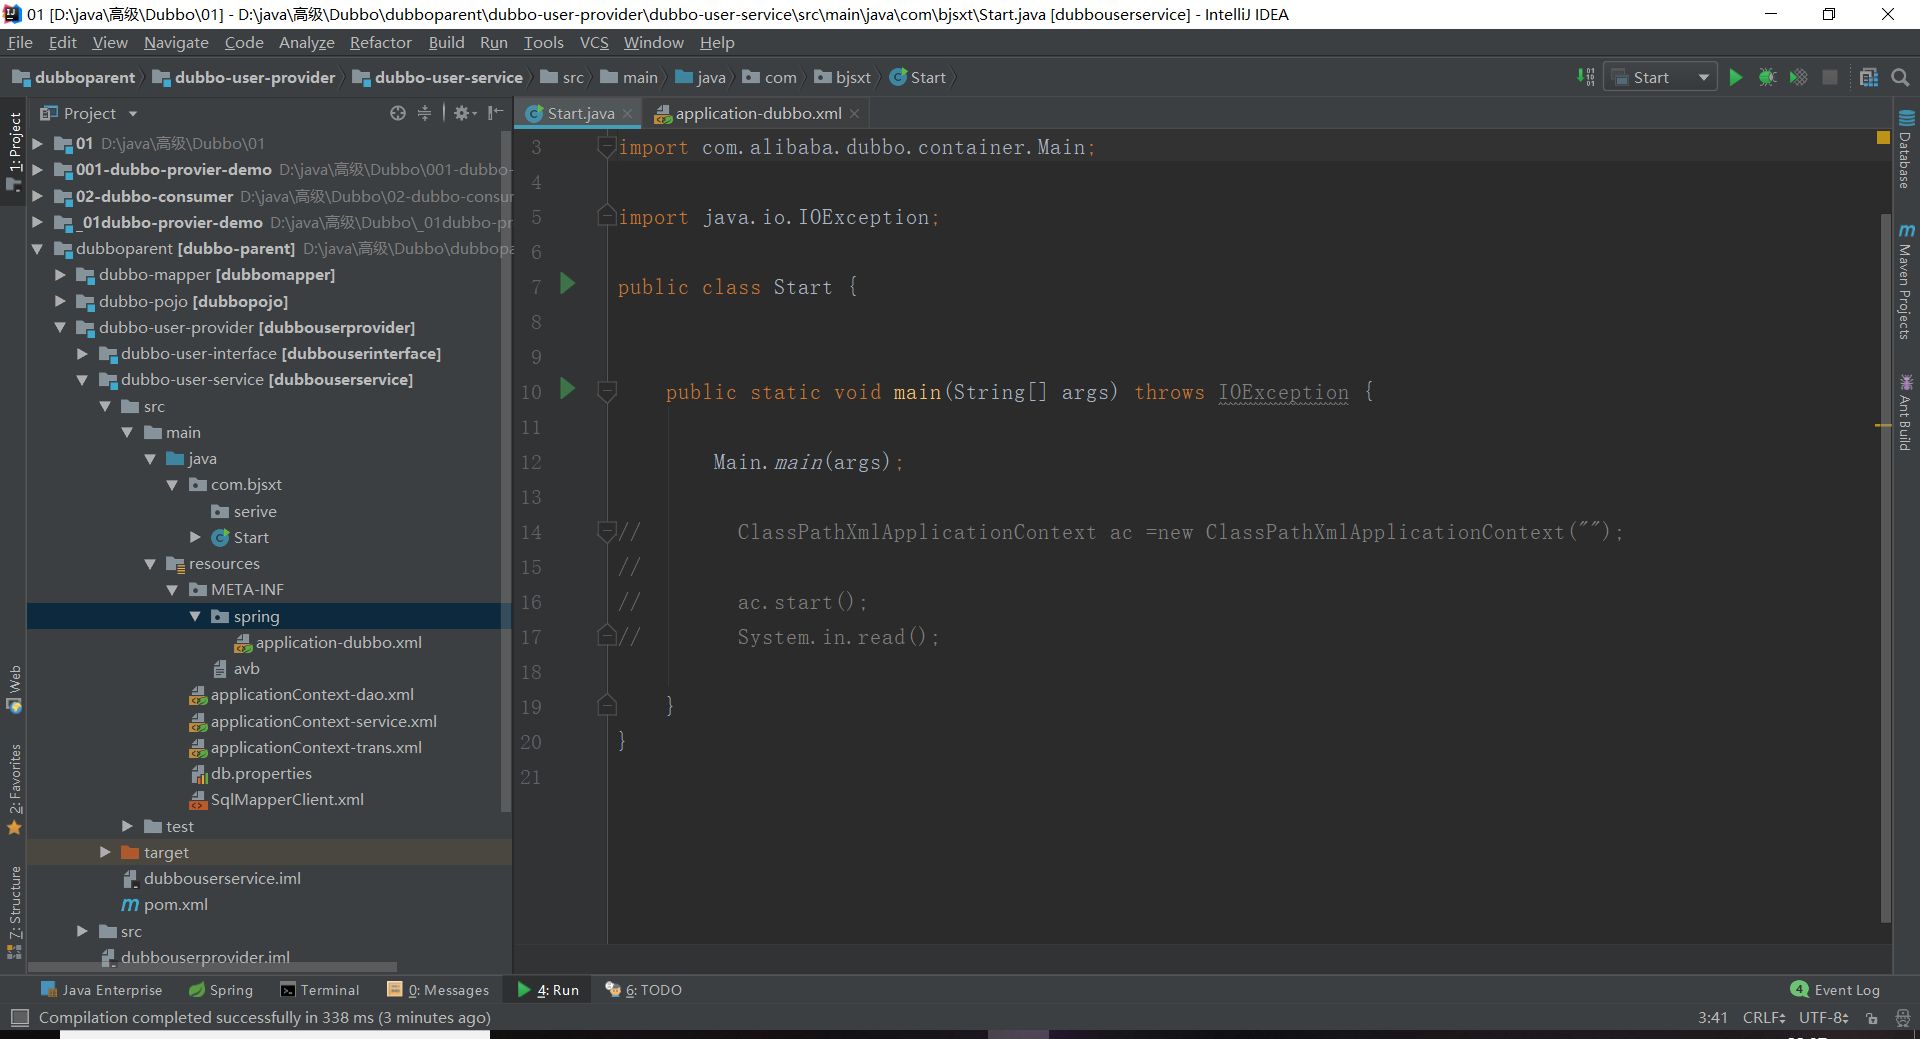This screenshot has height=1039, width=1920.
Task: Expand the dubbo-mapper module node
Action: click(60, 274)
